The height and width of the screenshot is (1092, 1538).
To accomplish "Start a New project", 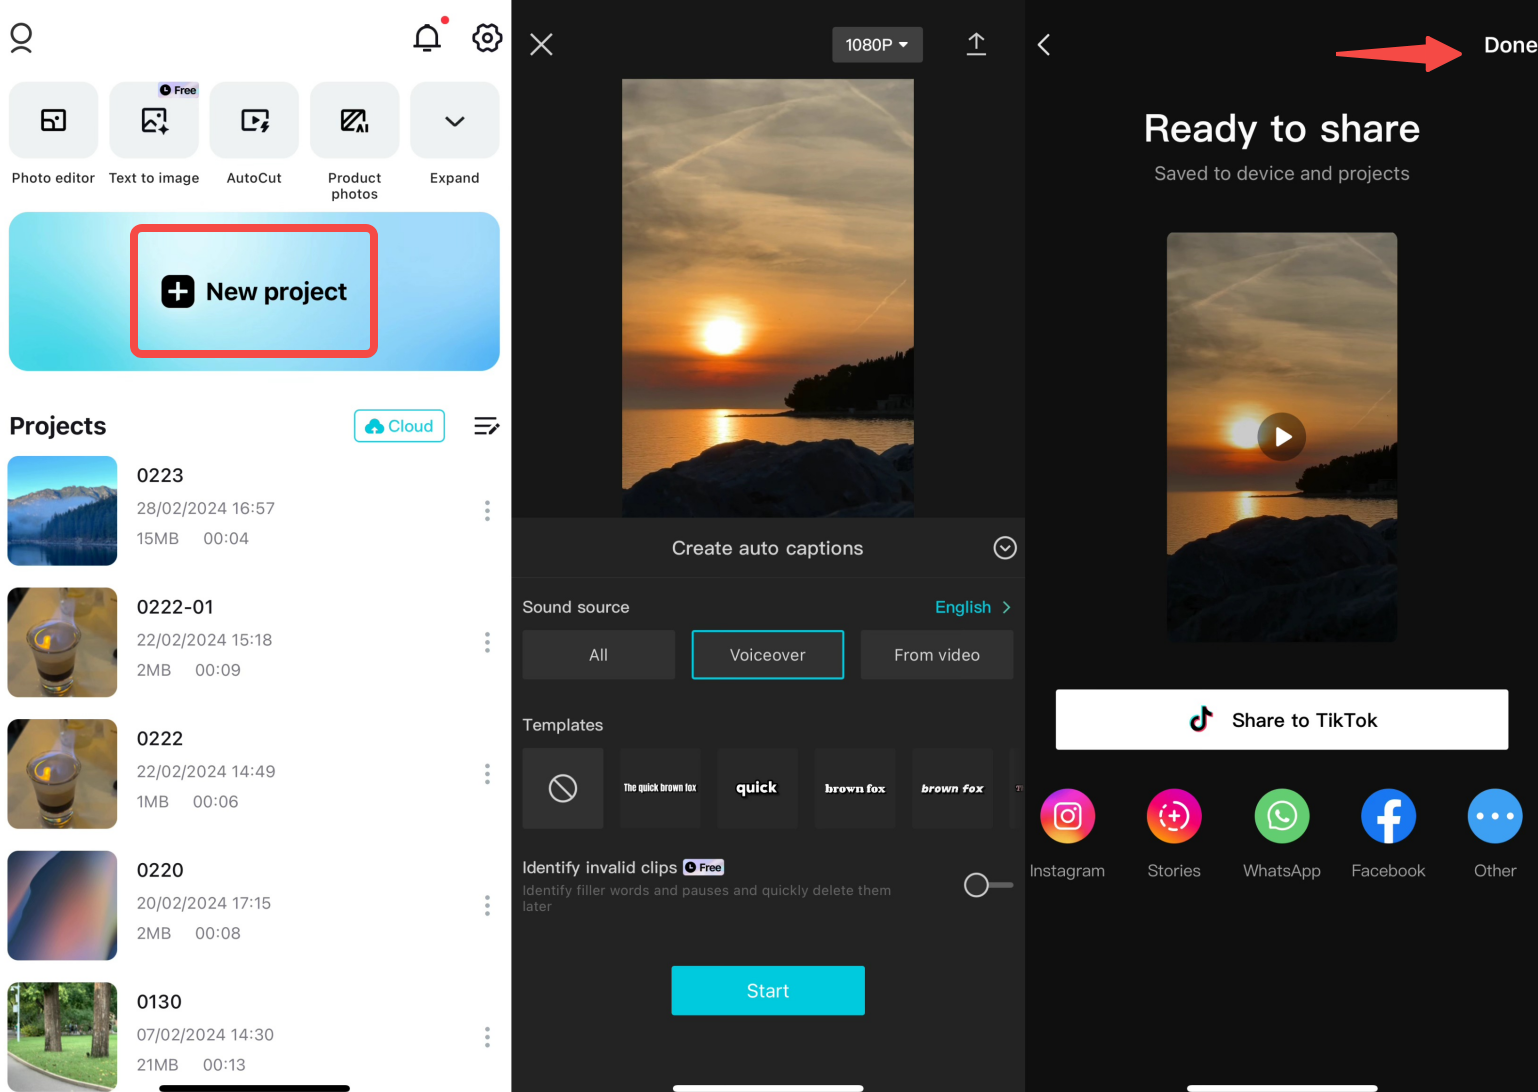I will point(253,291).
